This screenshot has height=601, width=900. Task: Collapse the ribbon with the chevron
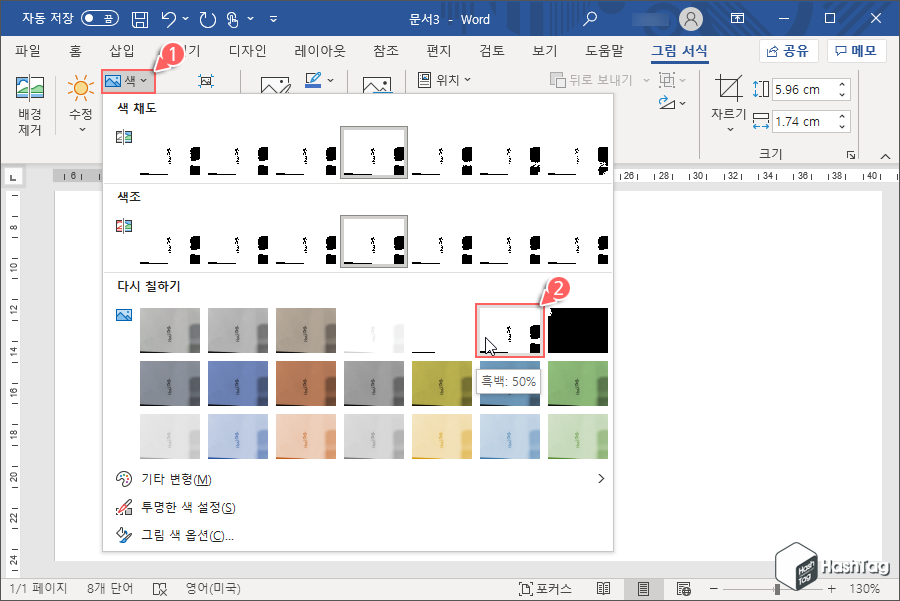[x=886, y=156]
